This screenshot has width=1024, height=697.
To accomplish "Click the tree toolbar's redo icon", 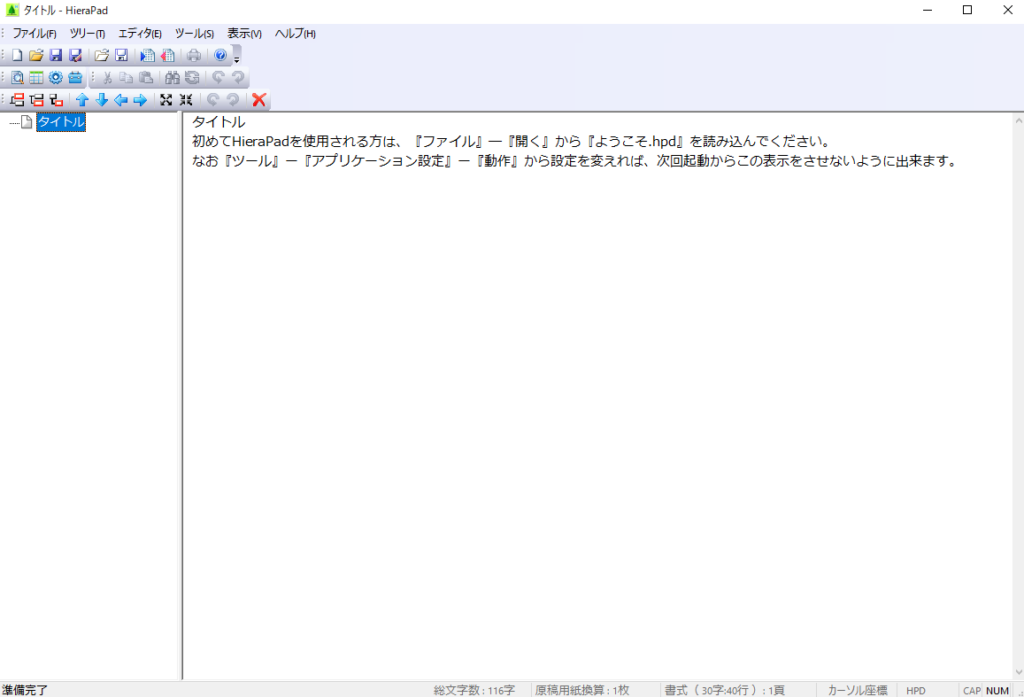I will point(232,100).
